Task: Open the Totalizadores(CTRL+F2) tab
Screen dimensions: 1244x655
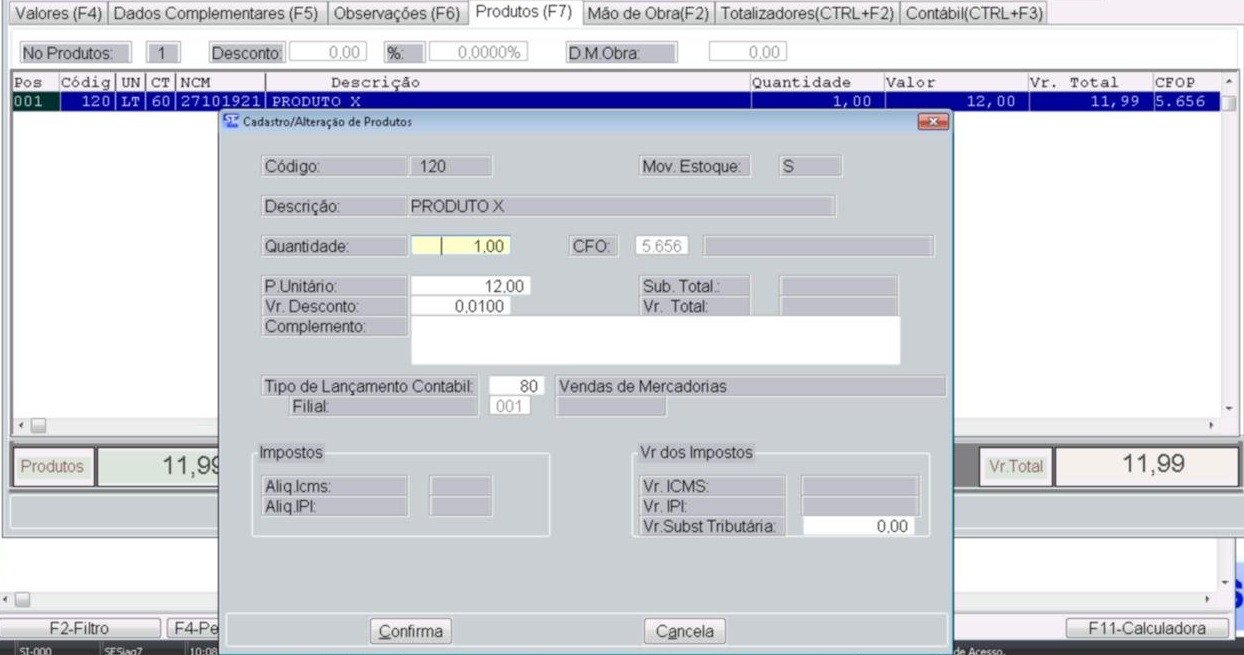Action: 807,14
